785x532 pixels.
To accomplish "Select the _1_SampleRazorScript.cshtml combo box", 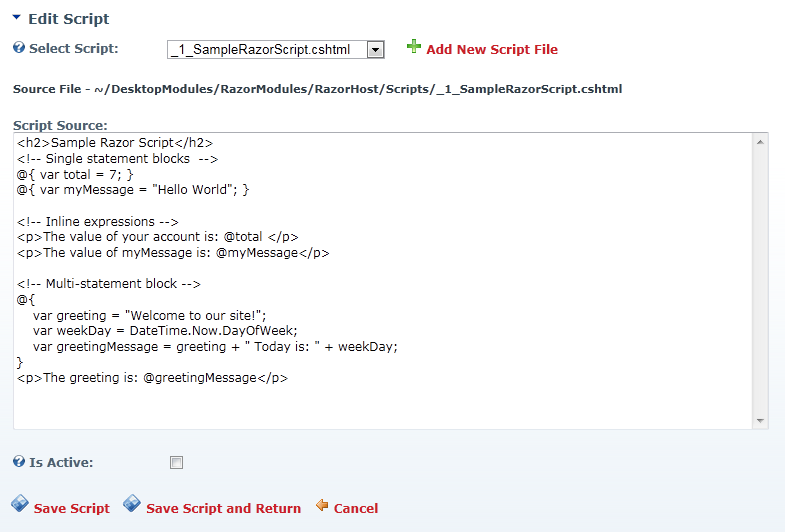I will pos(275,50).
